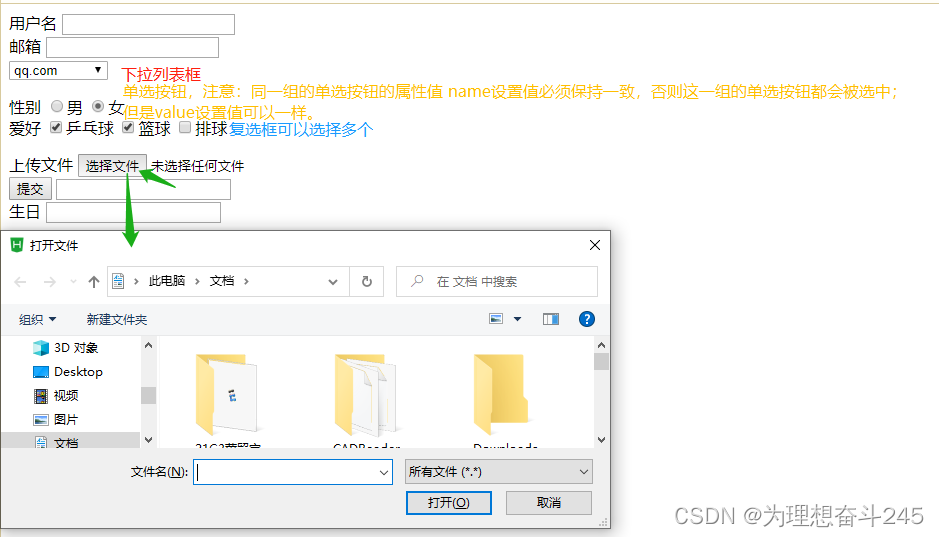Screen dimensions: 939x537
Task: Click navigation pane scroll up arrow
Action: click(x=149, y=345)
